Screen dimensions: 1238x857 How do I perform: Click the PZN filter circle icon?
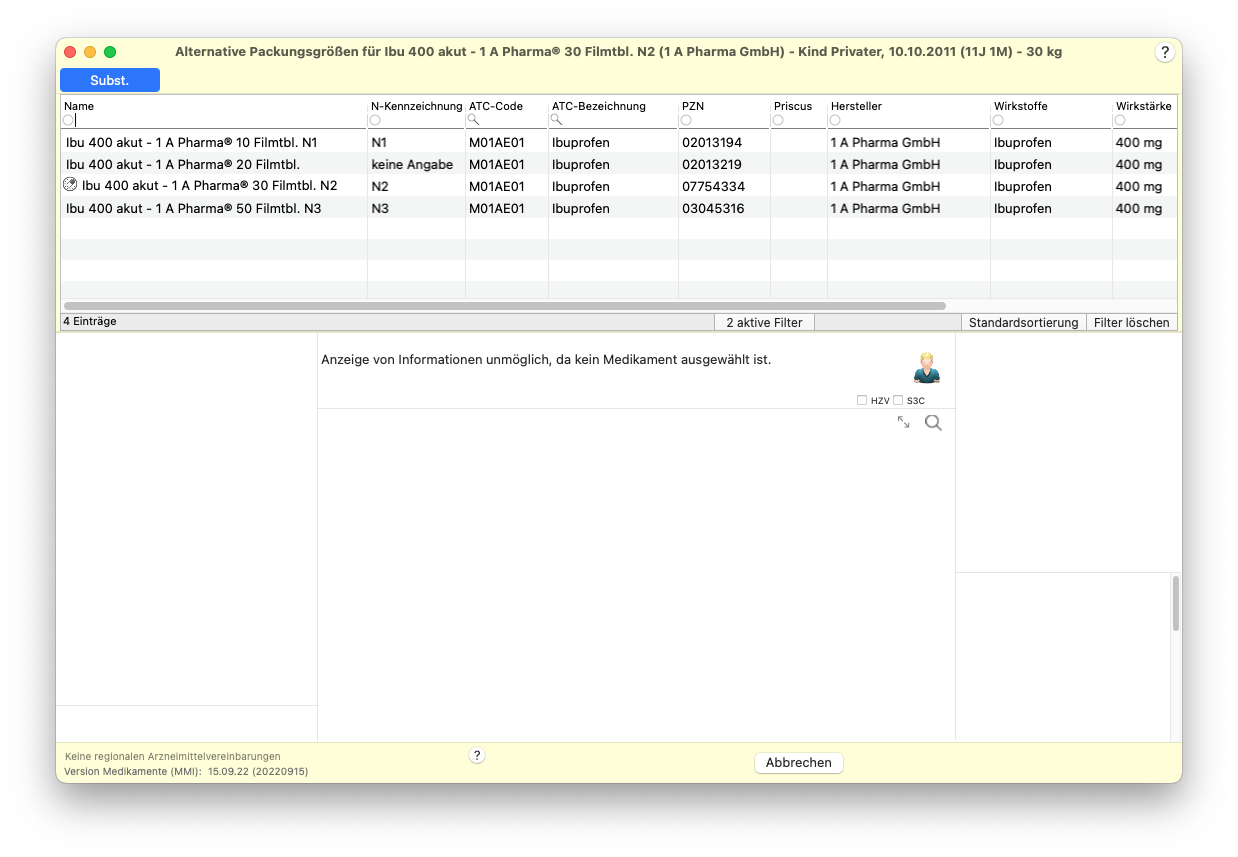click(686, 120)
